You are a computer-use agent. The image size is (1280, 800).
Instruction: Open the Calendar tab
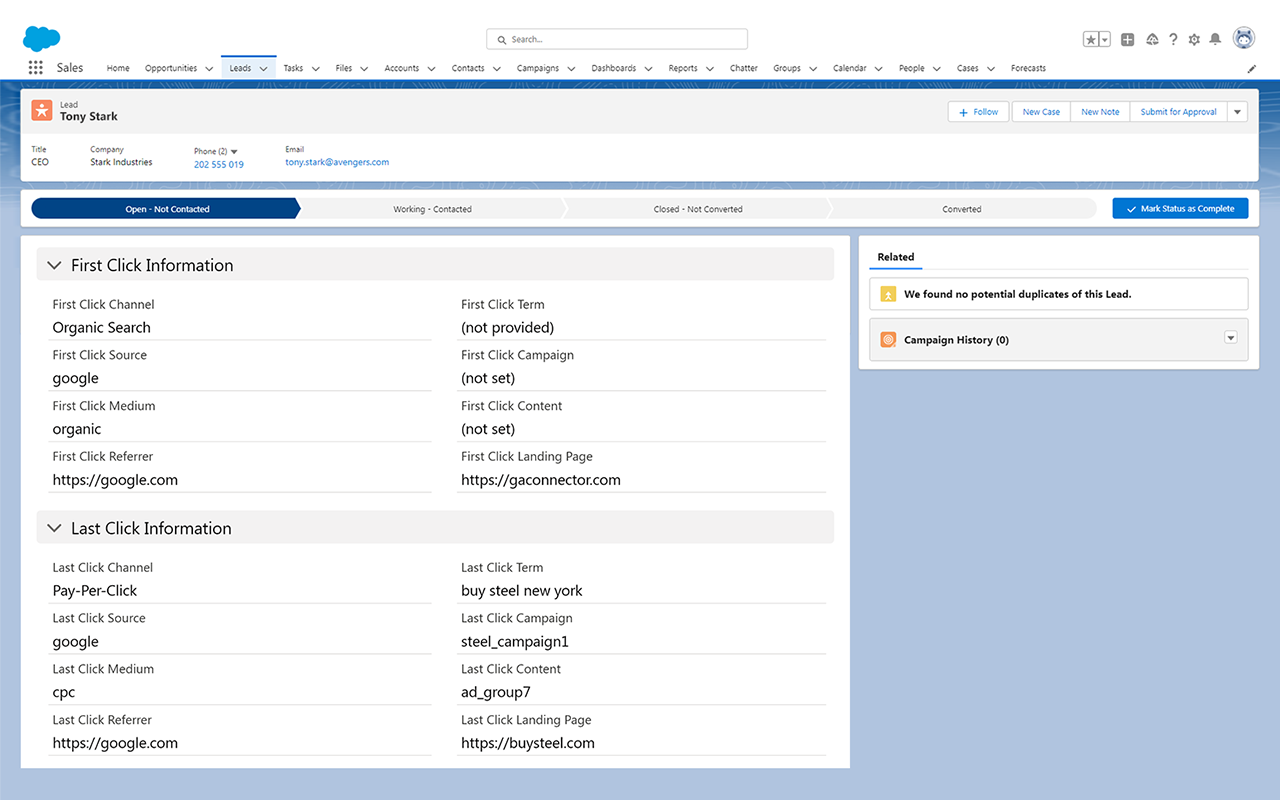850,68
